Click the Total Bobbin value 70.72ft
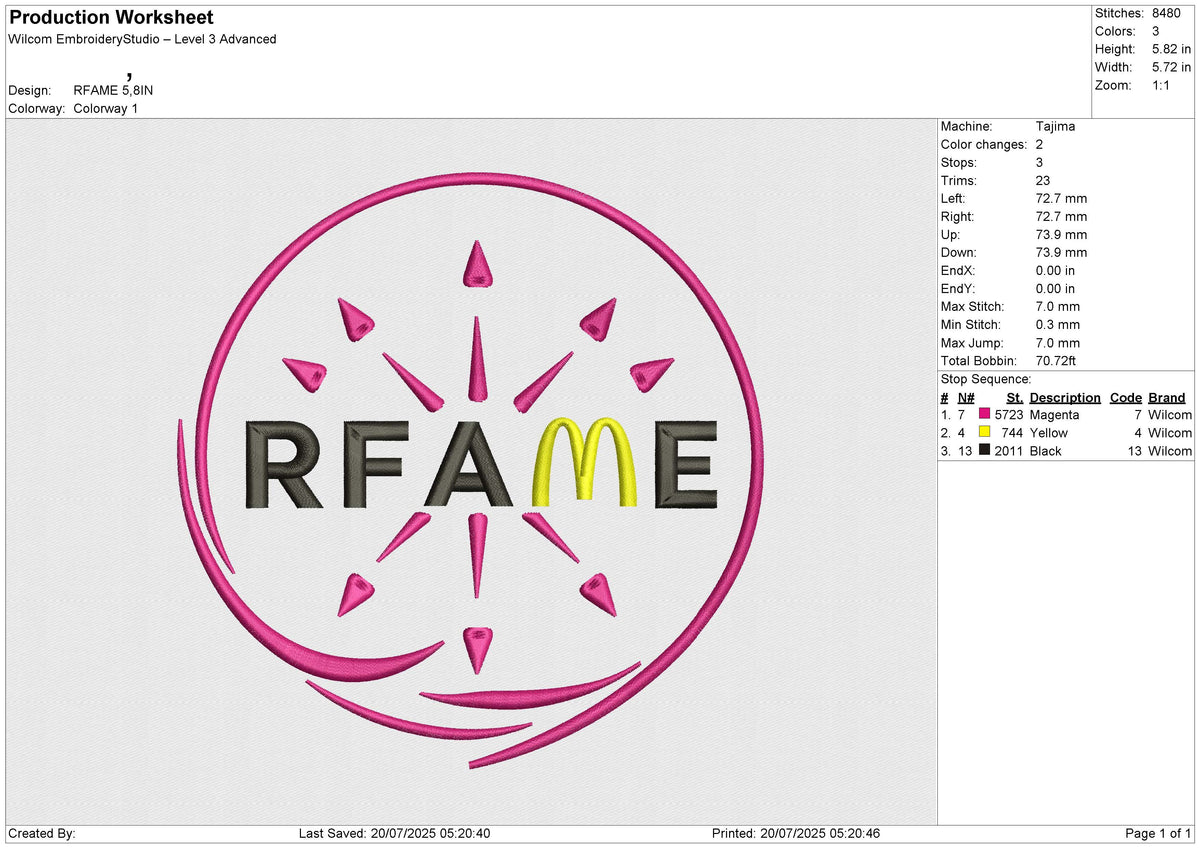Image resolution: width=1200 pixels, height=848 pixels. [x=1056, y=360]
